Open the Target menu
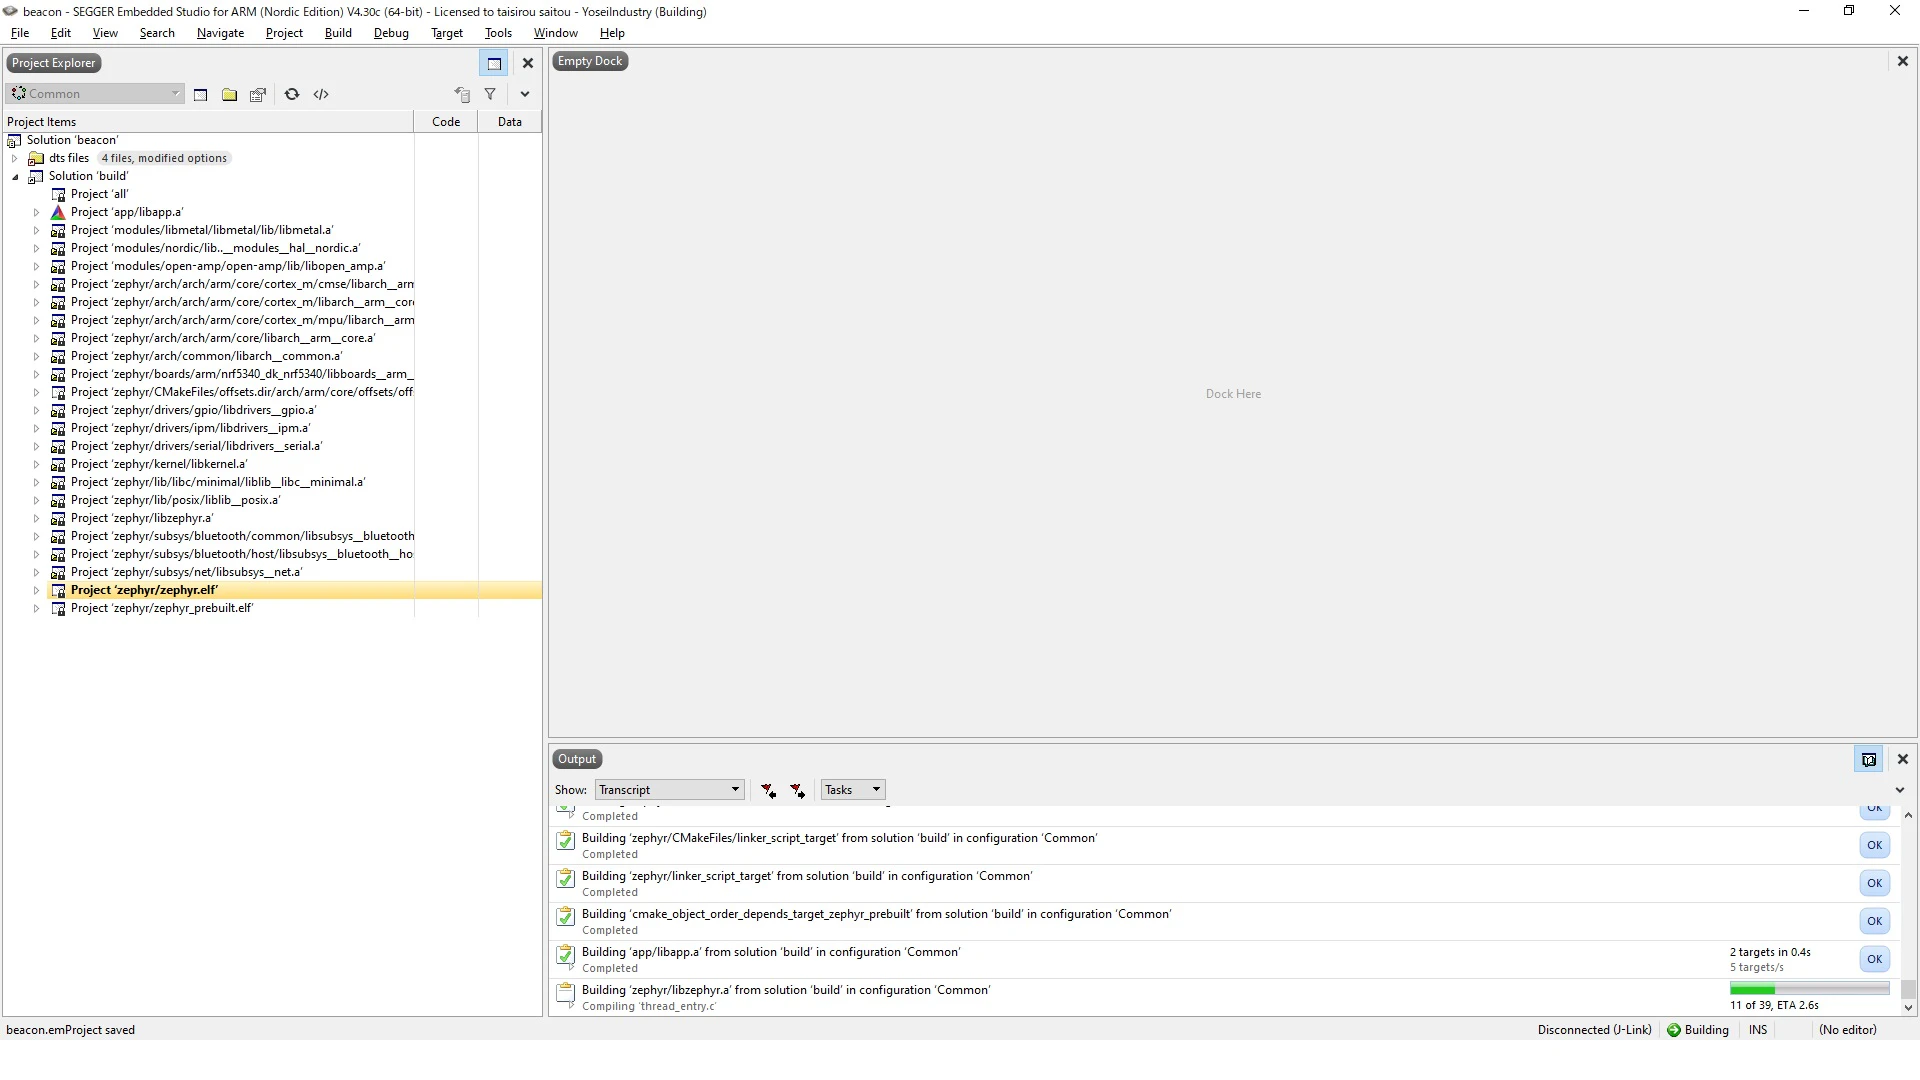1920x1080 pixels. [447, 33]
